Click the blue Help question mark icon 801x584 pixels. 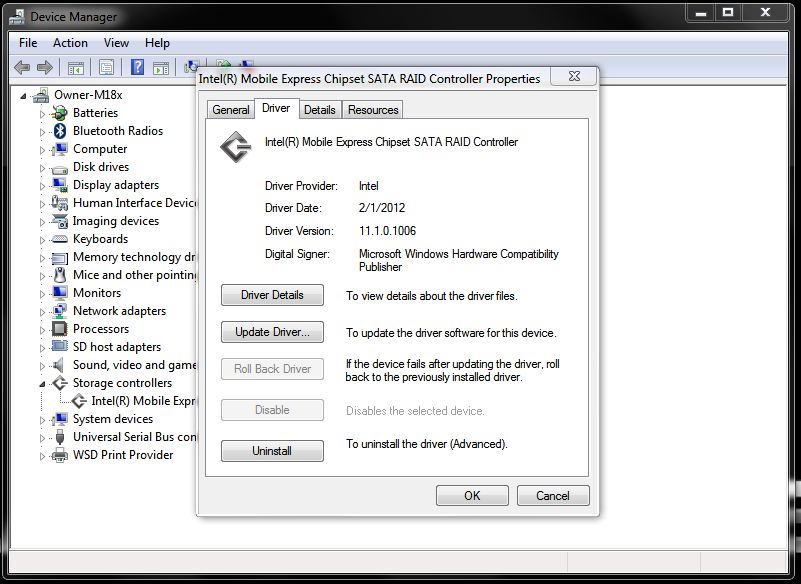(137, 67)
